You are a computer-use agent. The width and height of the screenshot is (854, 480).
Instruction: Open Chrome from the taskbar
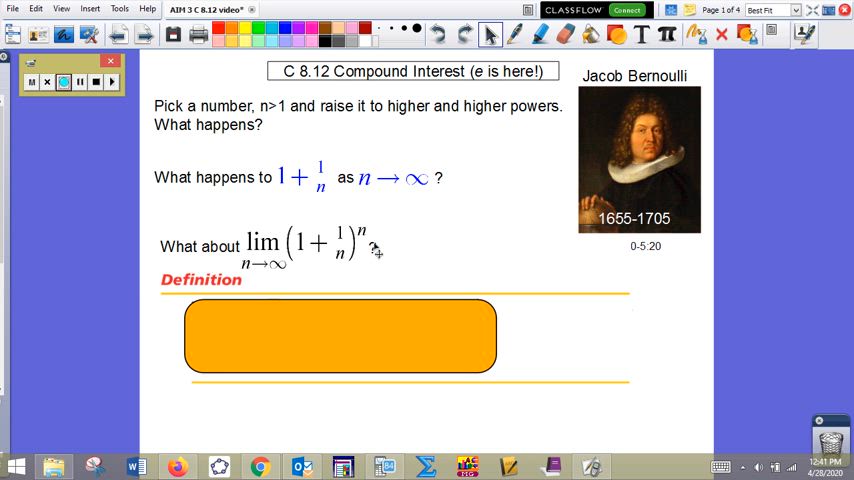tap(260, 467)
